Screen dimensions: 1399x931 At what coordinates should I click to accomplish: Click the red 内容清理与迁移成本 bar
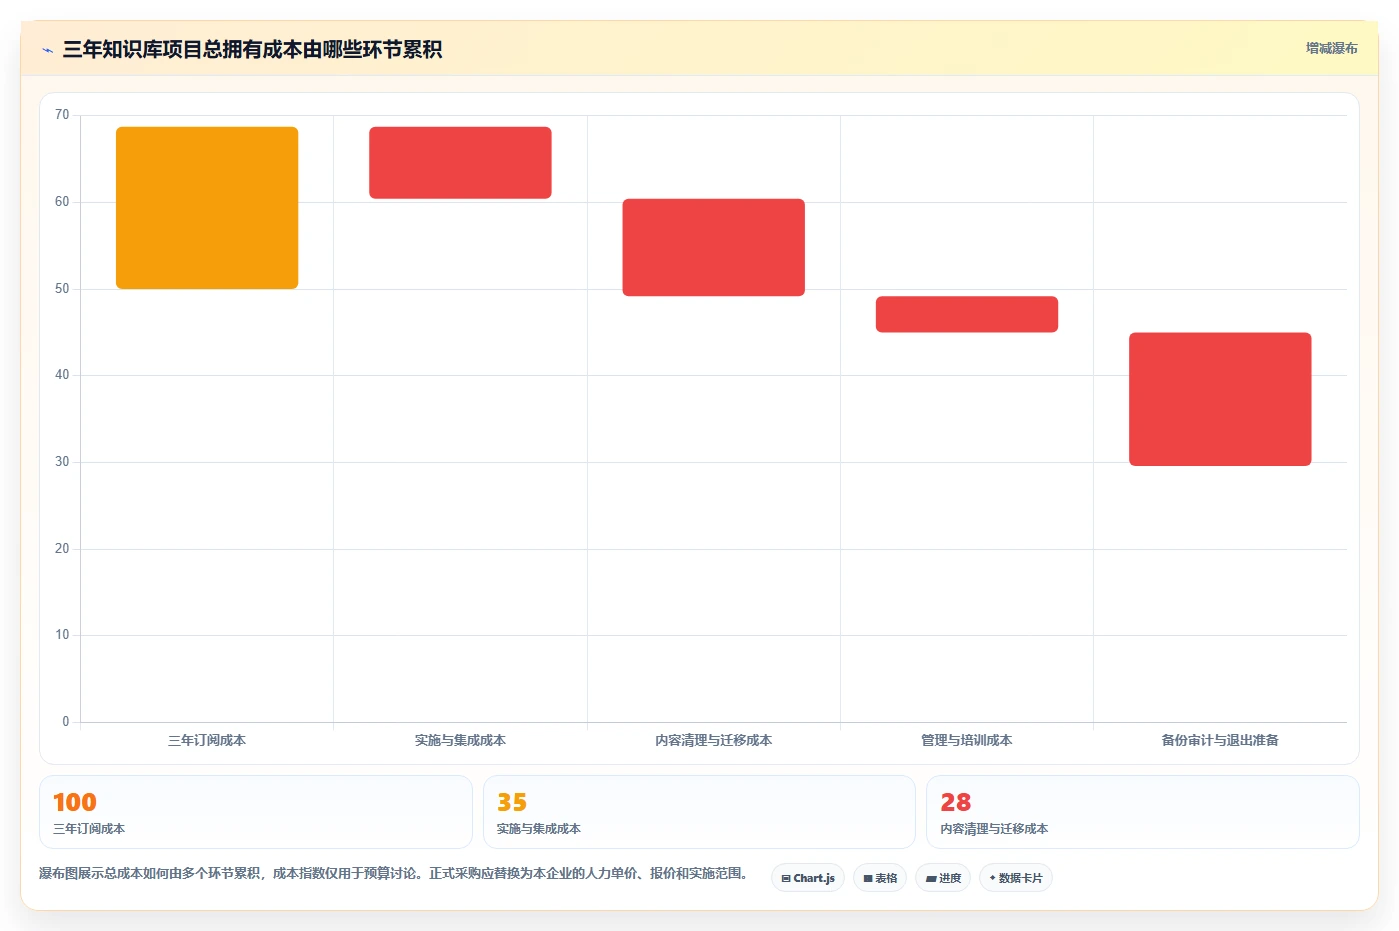tap(714, 247)
